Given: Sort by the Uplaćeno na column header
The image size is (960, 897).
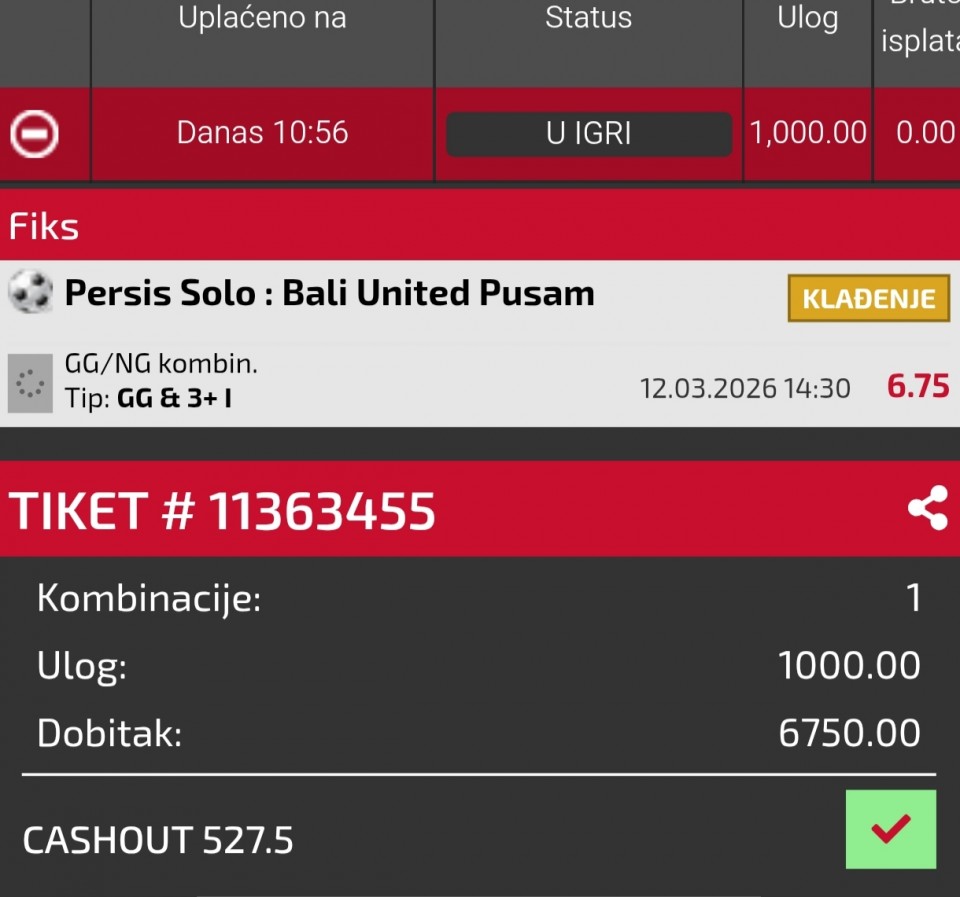Looking at the screenshot, I should tap(262, 20).
